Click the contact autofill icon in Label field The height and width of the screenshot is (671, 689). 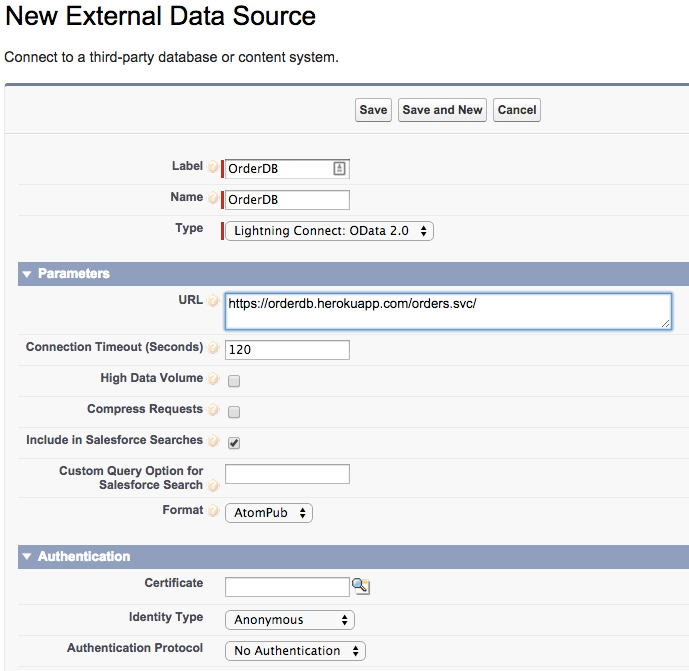pos(339,169)
